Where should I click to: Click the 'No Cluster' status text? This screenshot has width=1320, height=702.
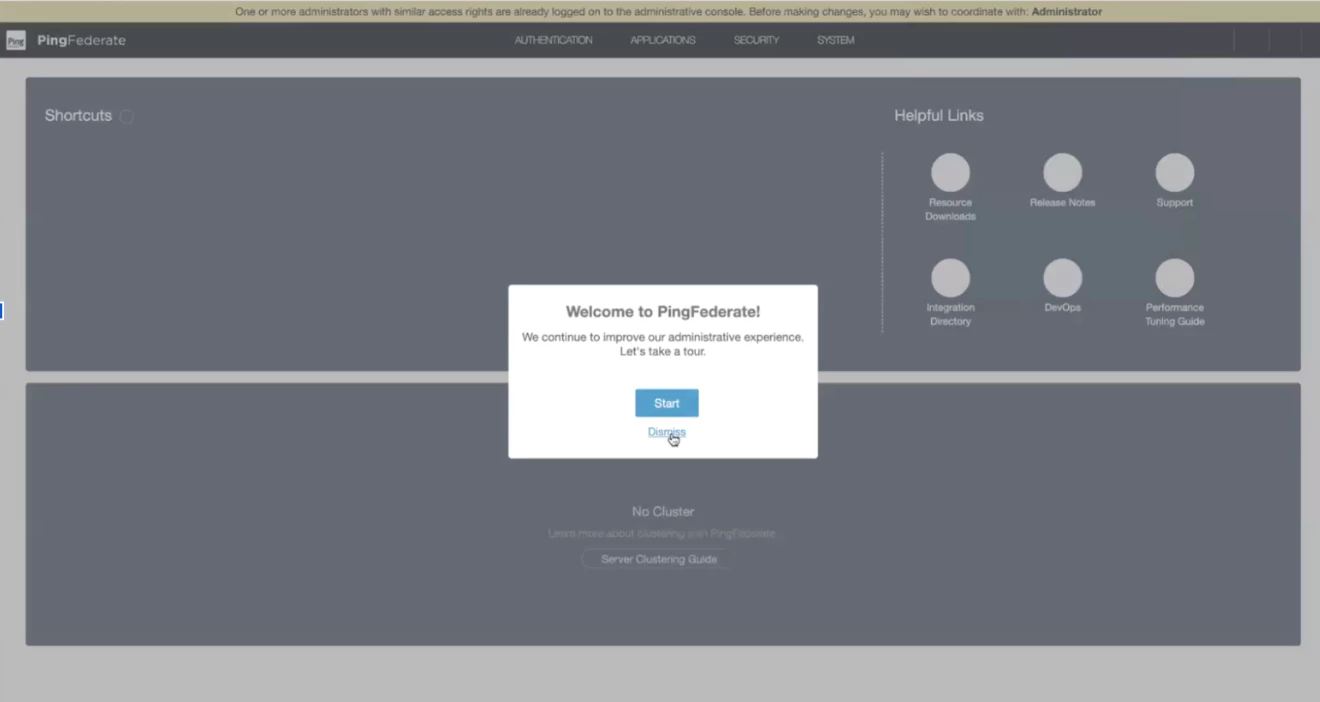pos(663,511)
